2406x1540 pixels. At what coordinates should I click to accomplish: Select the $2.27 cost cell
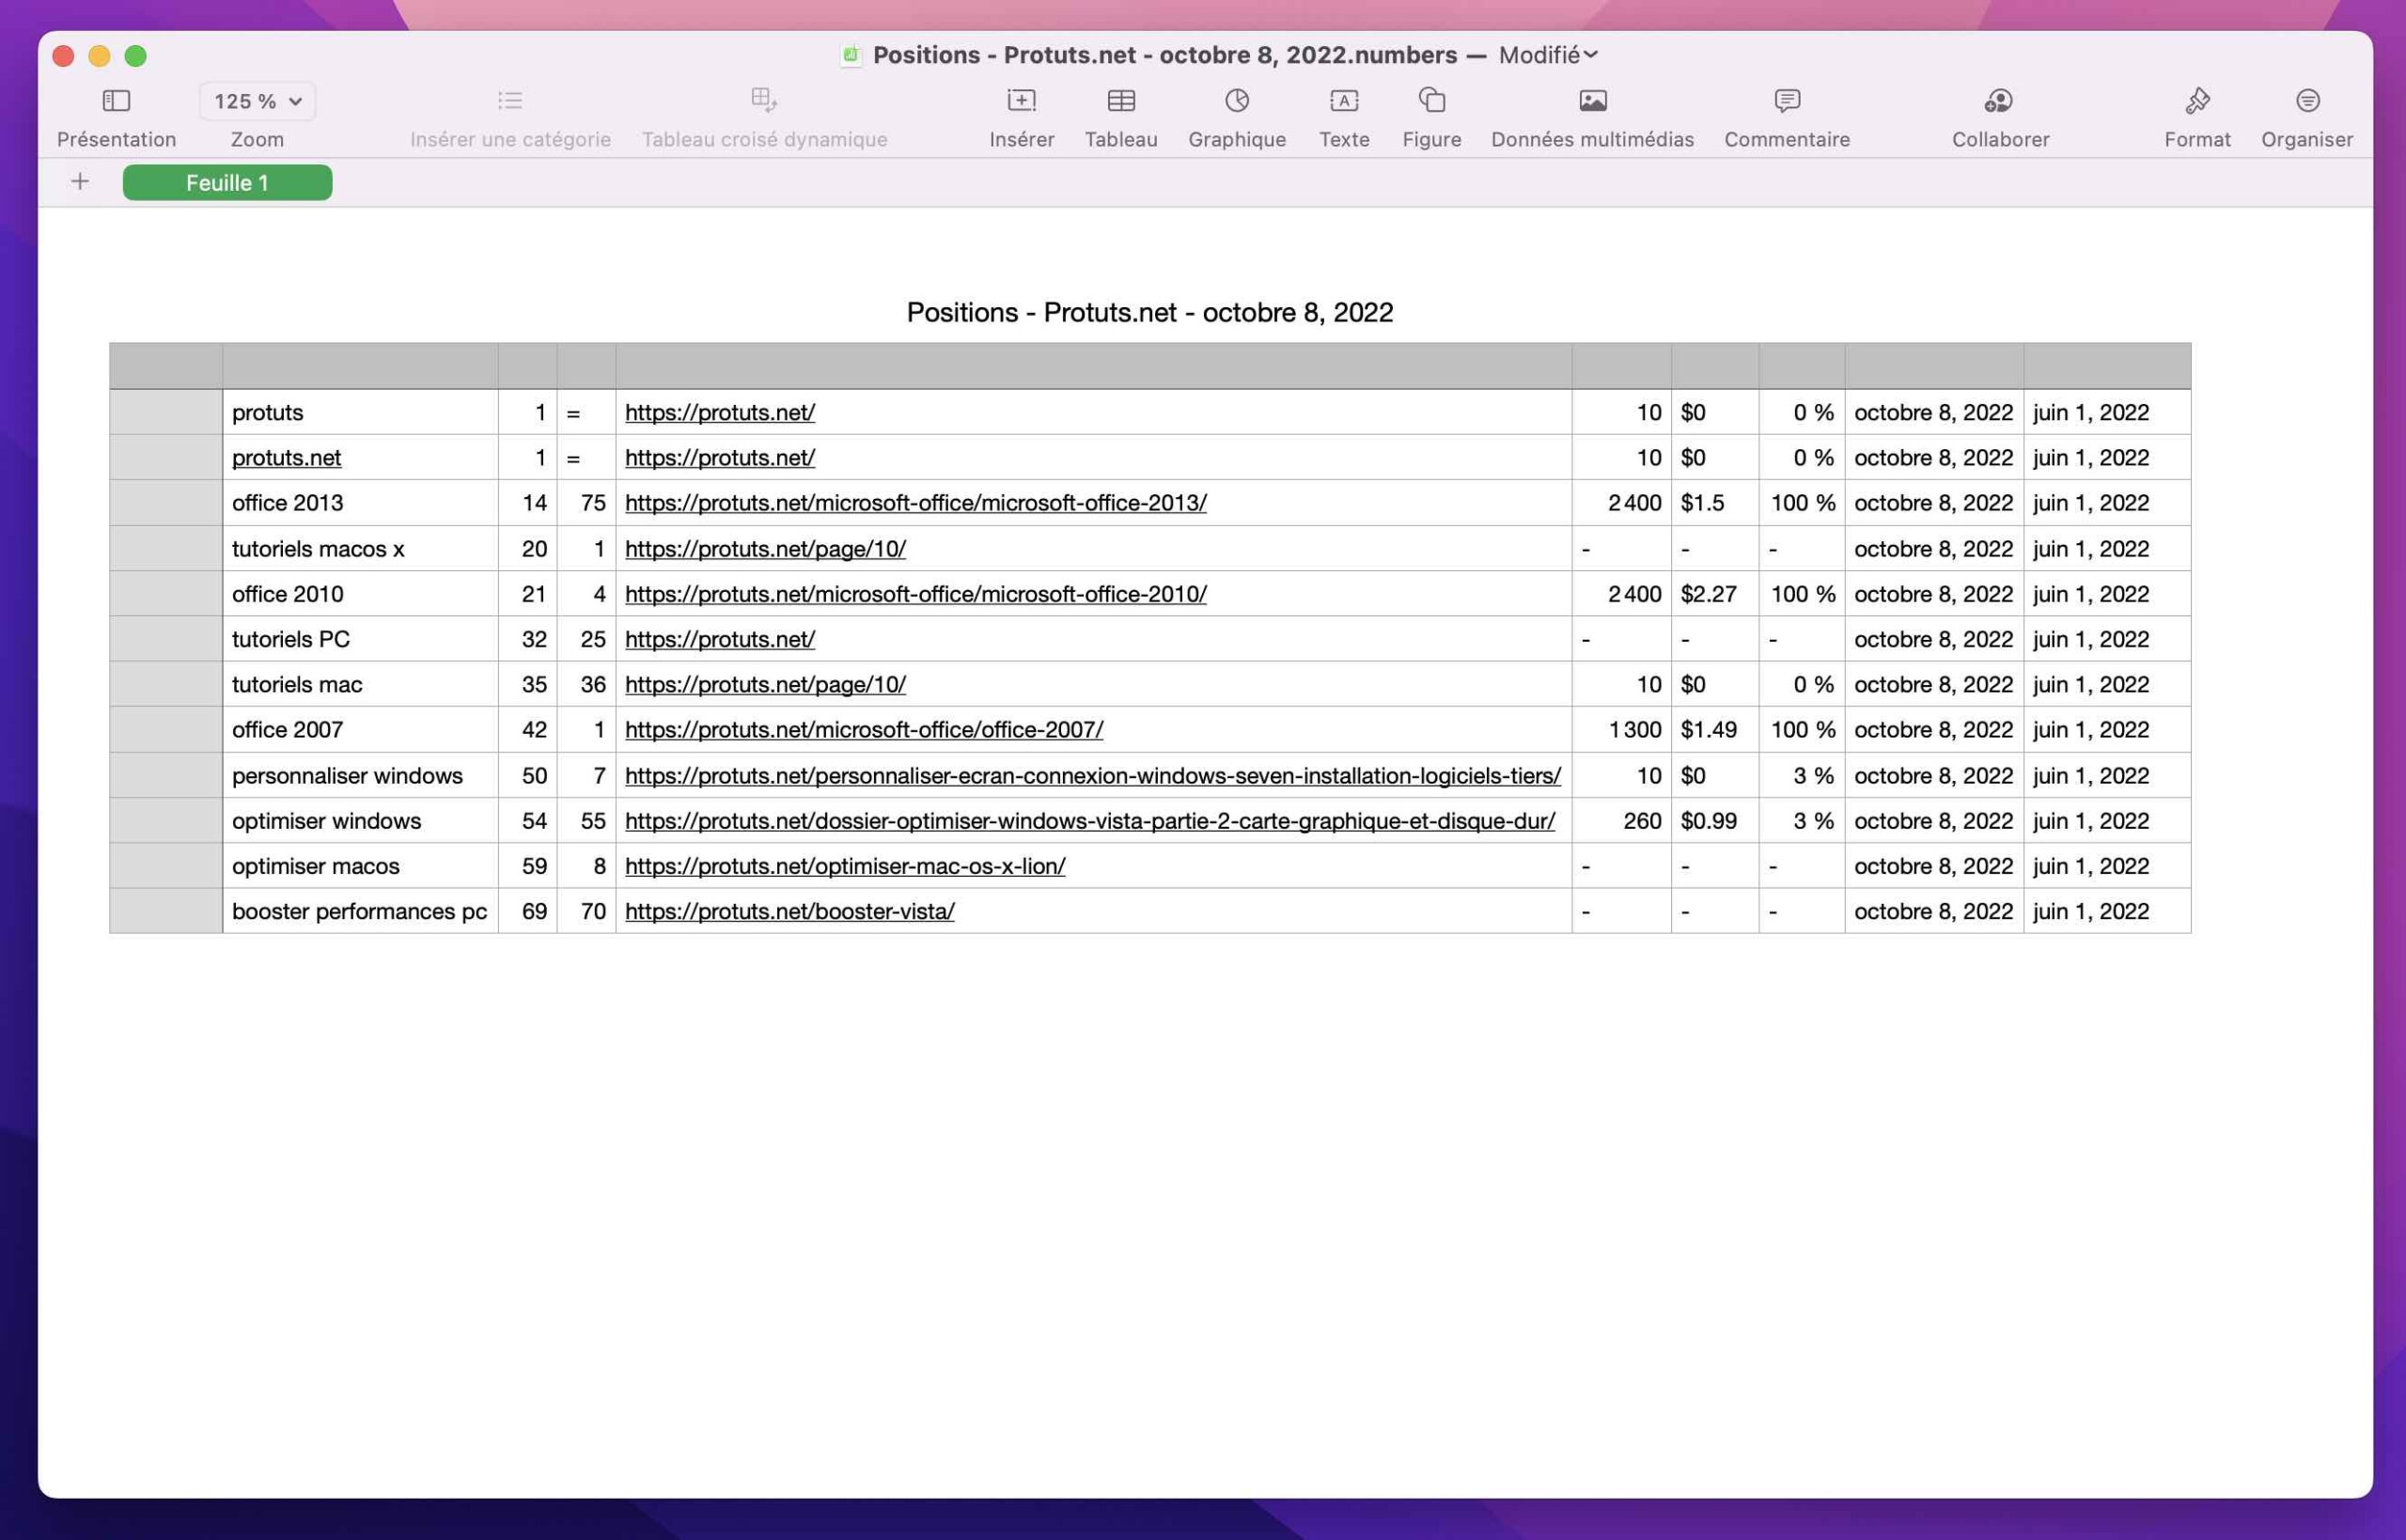coord(1714,594)
